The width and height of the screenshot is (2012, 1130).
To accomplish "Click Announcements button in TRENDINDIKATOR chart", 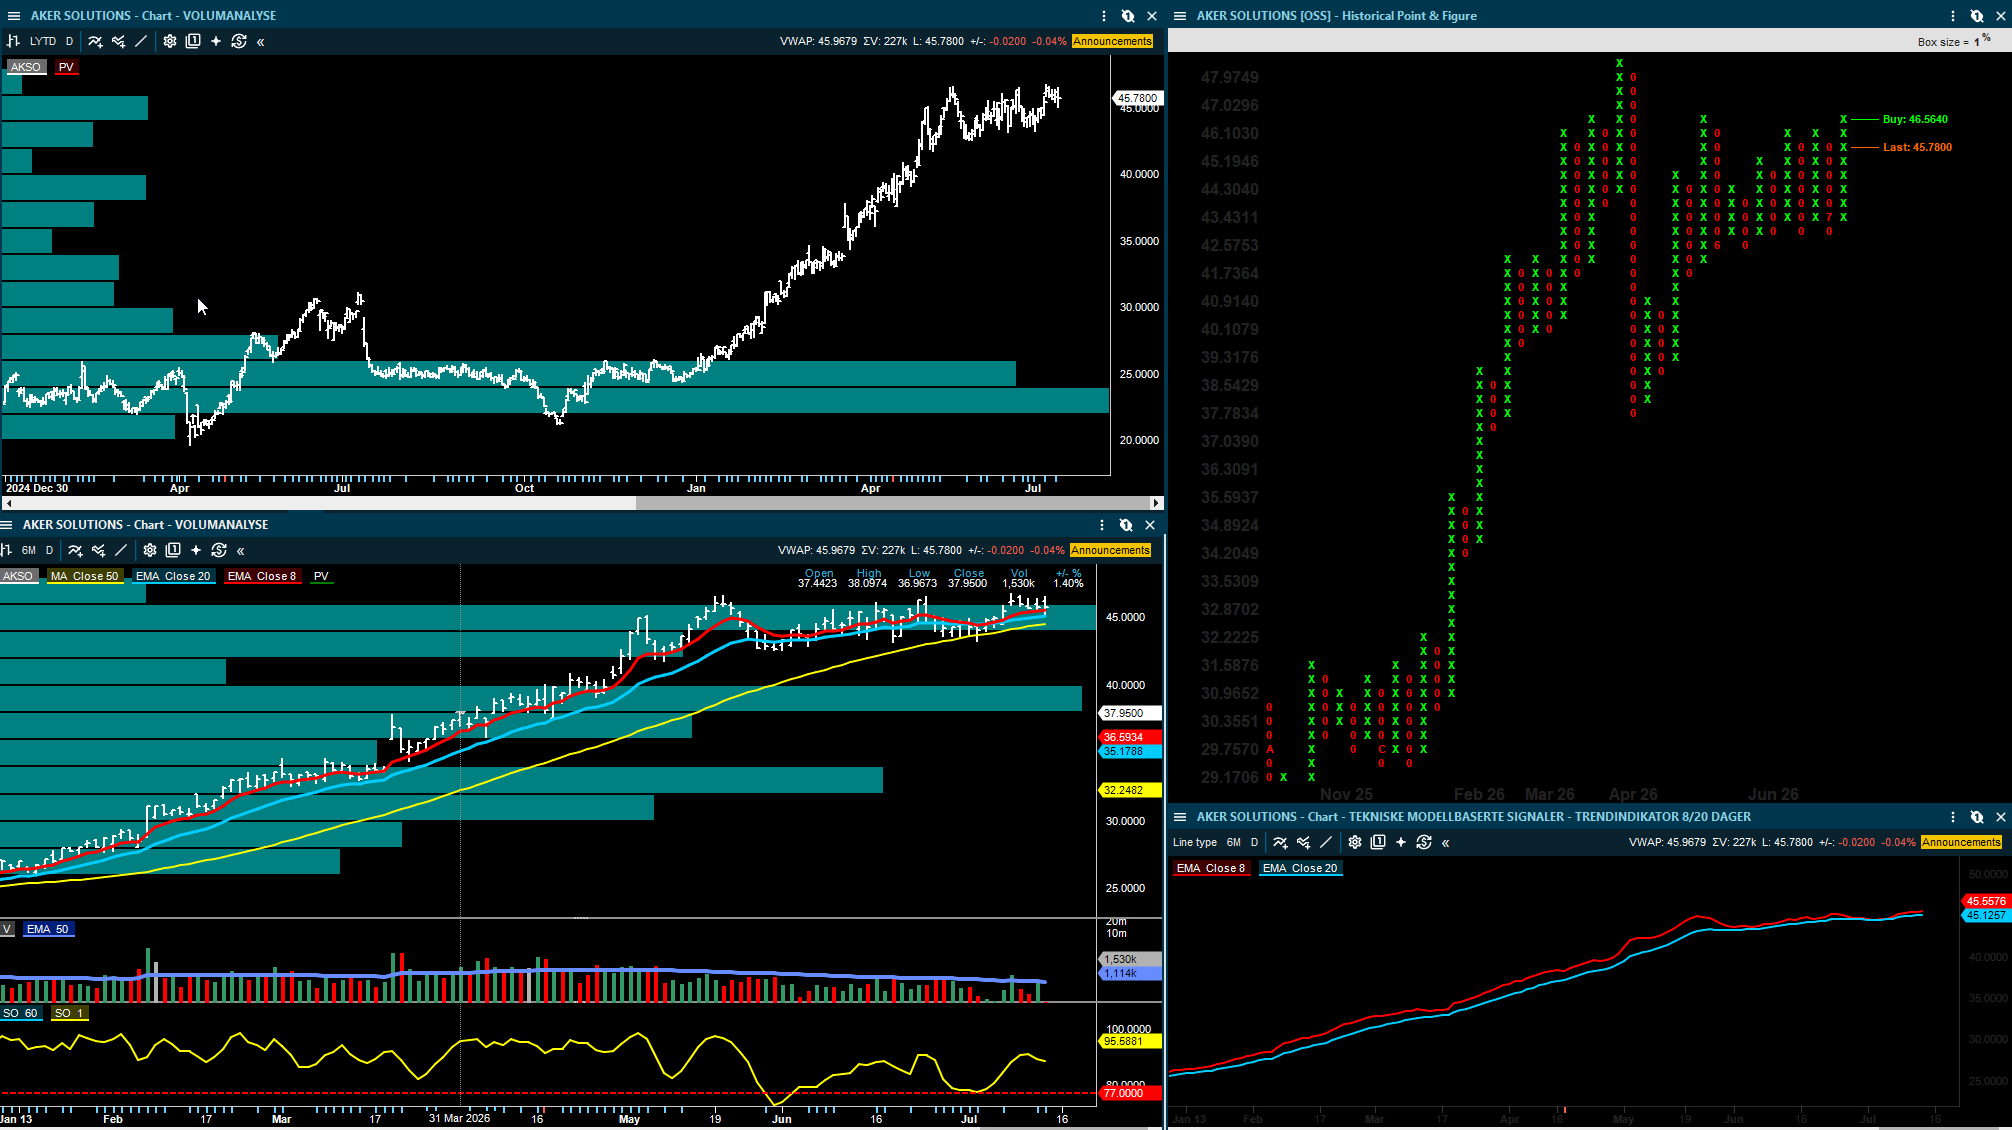I will point(1962,842).
